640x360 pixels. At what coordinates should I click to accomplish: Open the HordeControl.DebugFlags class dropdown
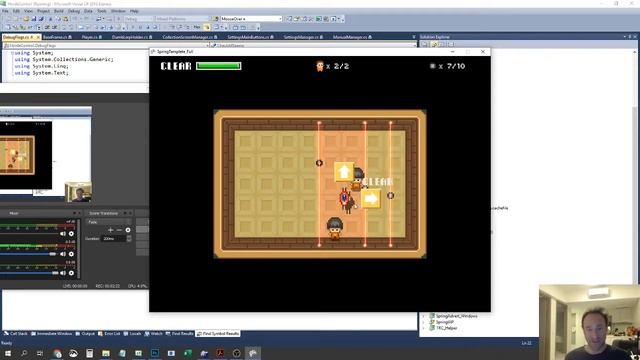[x=107, y=45]
